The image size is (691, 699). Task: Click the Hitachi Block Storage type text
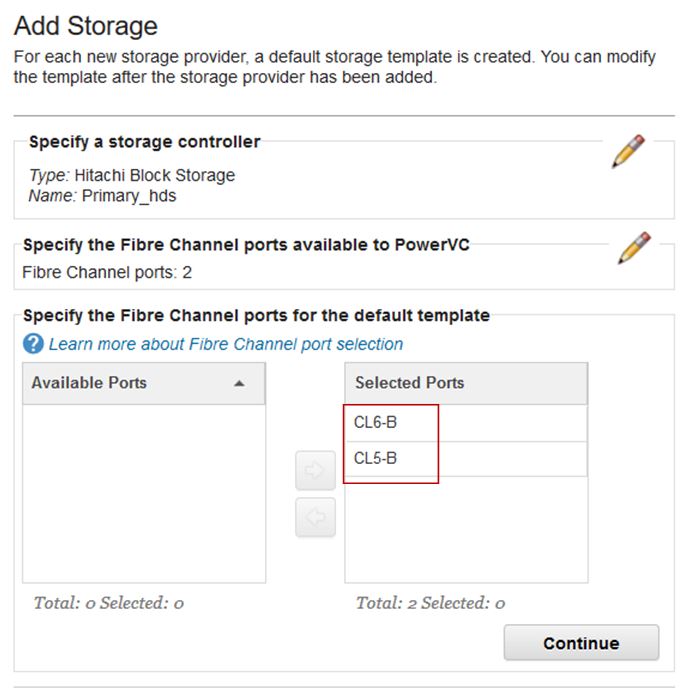coord(155,176)
